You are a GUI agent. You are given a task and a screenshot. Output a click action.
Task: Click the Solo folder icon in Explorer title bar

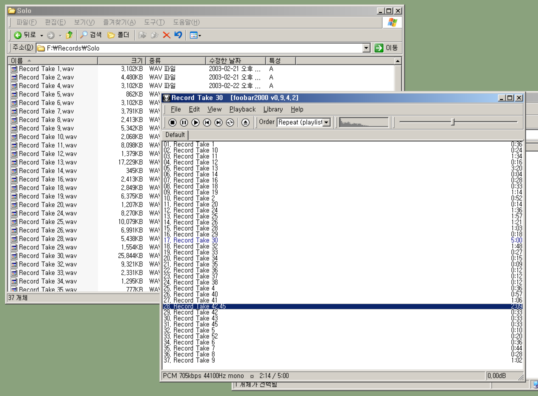12,11
